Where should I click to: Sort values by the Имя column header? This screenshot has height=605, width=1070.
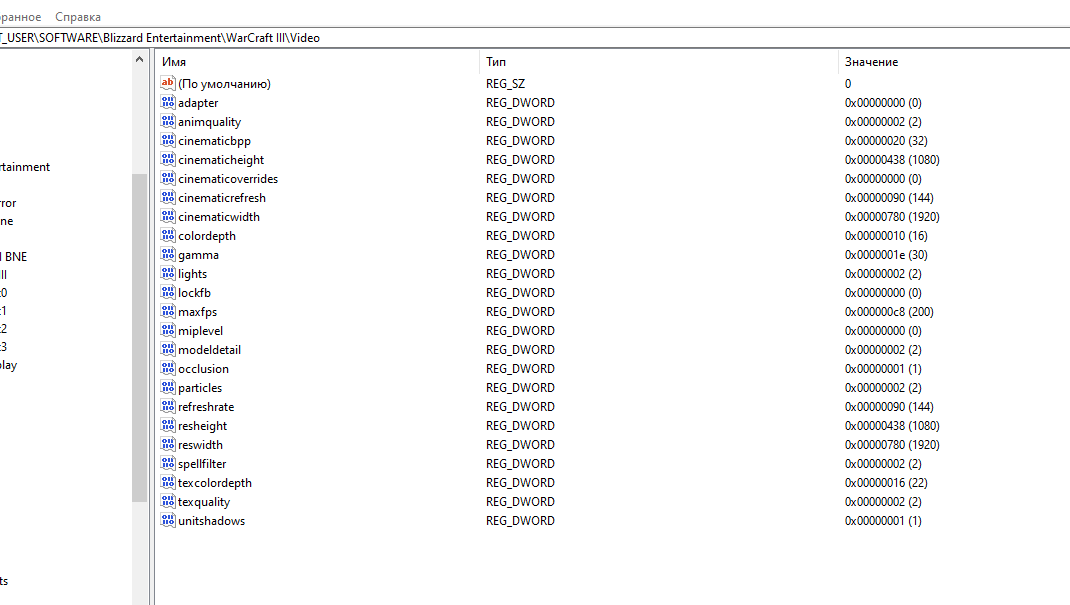click(317, 61)
